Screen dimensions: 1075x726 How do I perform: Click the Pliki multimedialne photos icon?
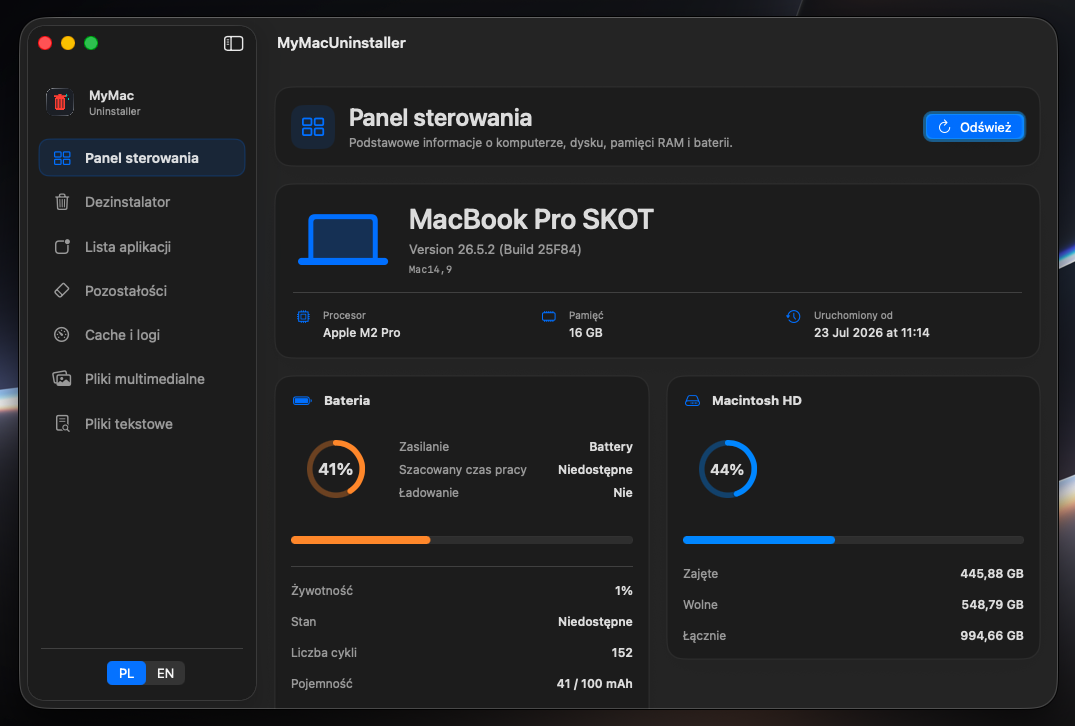[62, 379]
